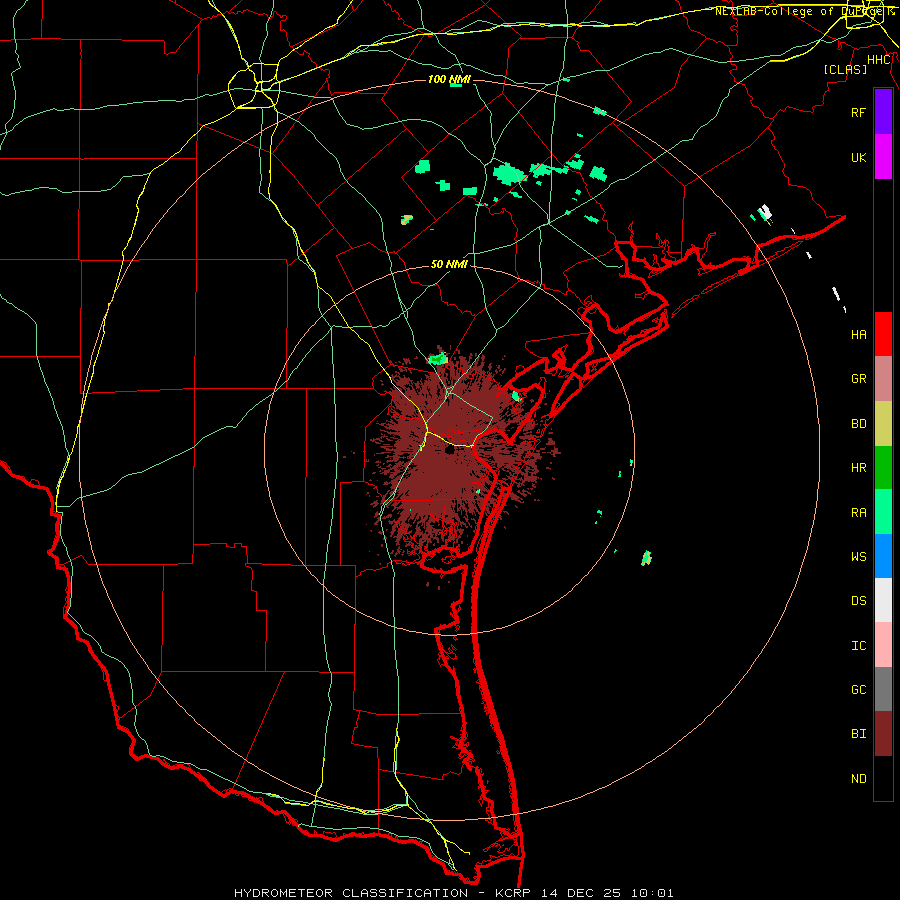Click the NEXLAB-College of DuPage credit text
This screenshot has width=900, height=900.
click(x=804, y=11)
